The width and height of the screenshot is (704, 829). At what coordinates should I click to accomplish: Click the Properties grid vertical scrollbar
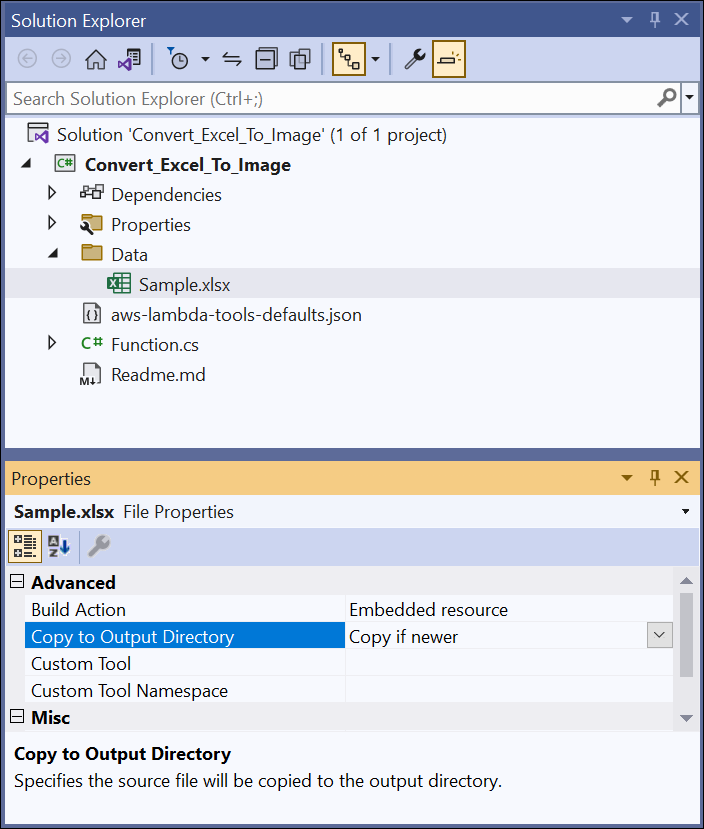click(x=685, y=635)
